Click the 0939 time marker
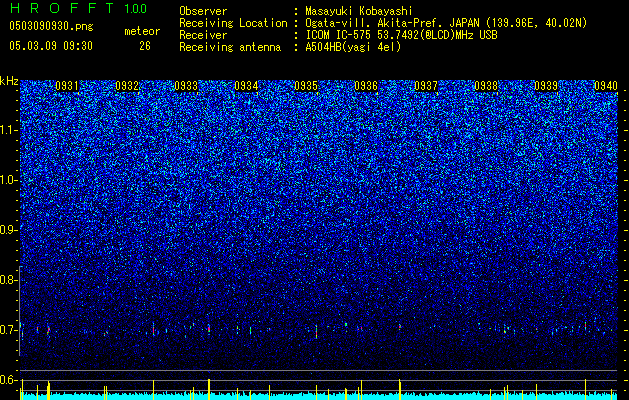The width and height of the screenshot is (629, 400). coord(546,85)
